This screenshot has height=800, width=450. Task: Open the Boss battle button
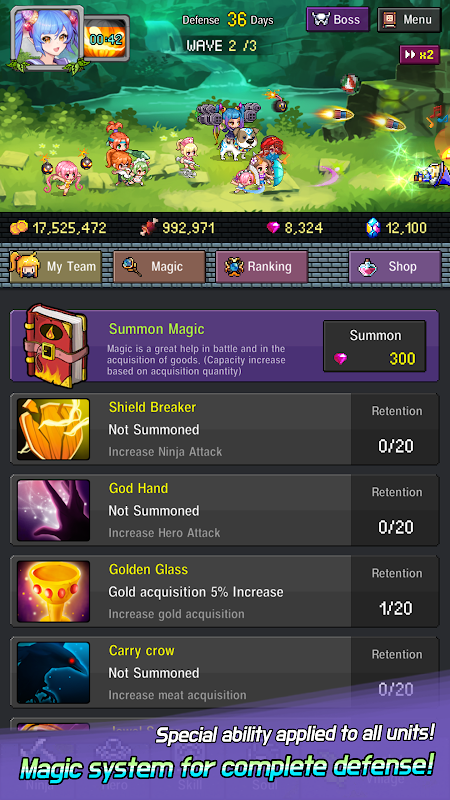pos(337,19)
